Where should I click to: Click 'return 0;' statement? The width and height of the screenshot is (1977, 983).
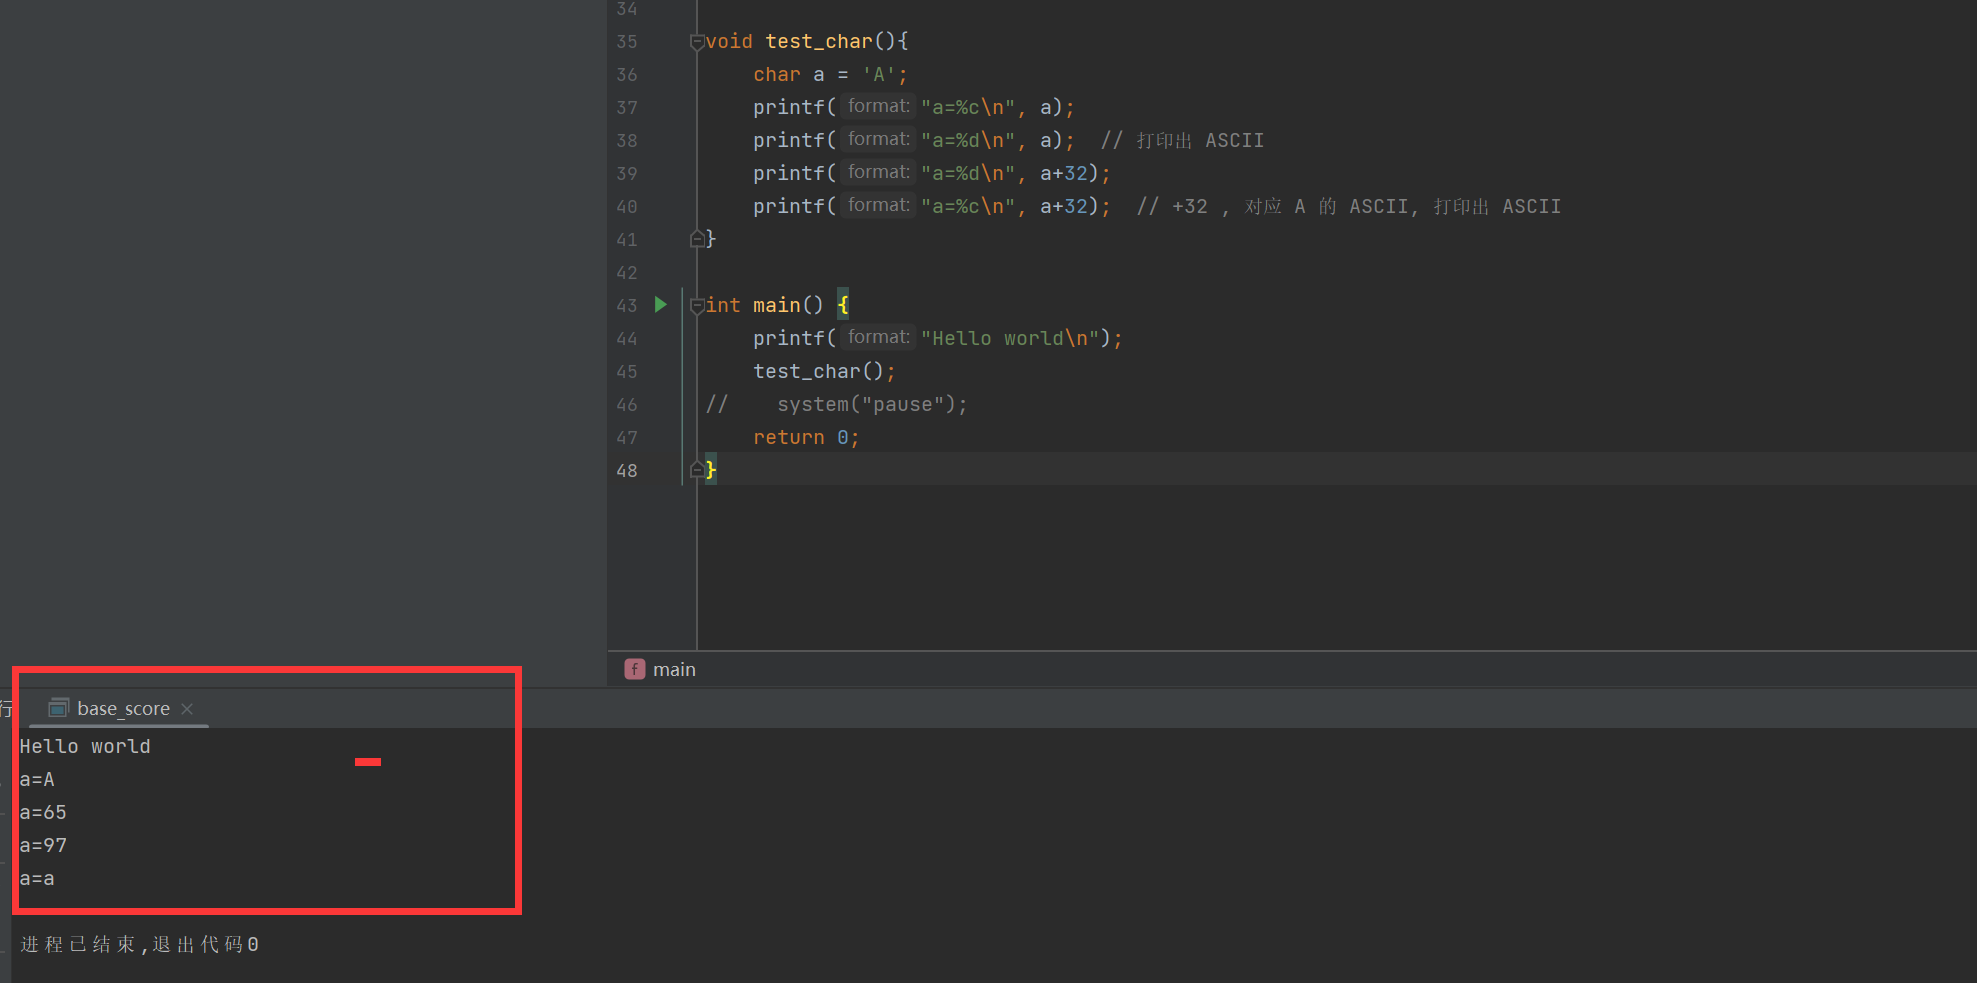tap(806, 437)
